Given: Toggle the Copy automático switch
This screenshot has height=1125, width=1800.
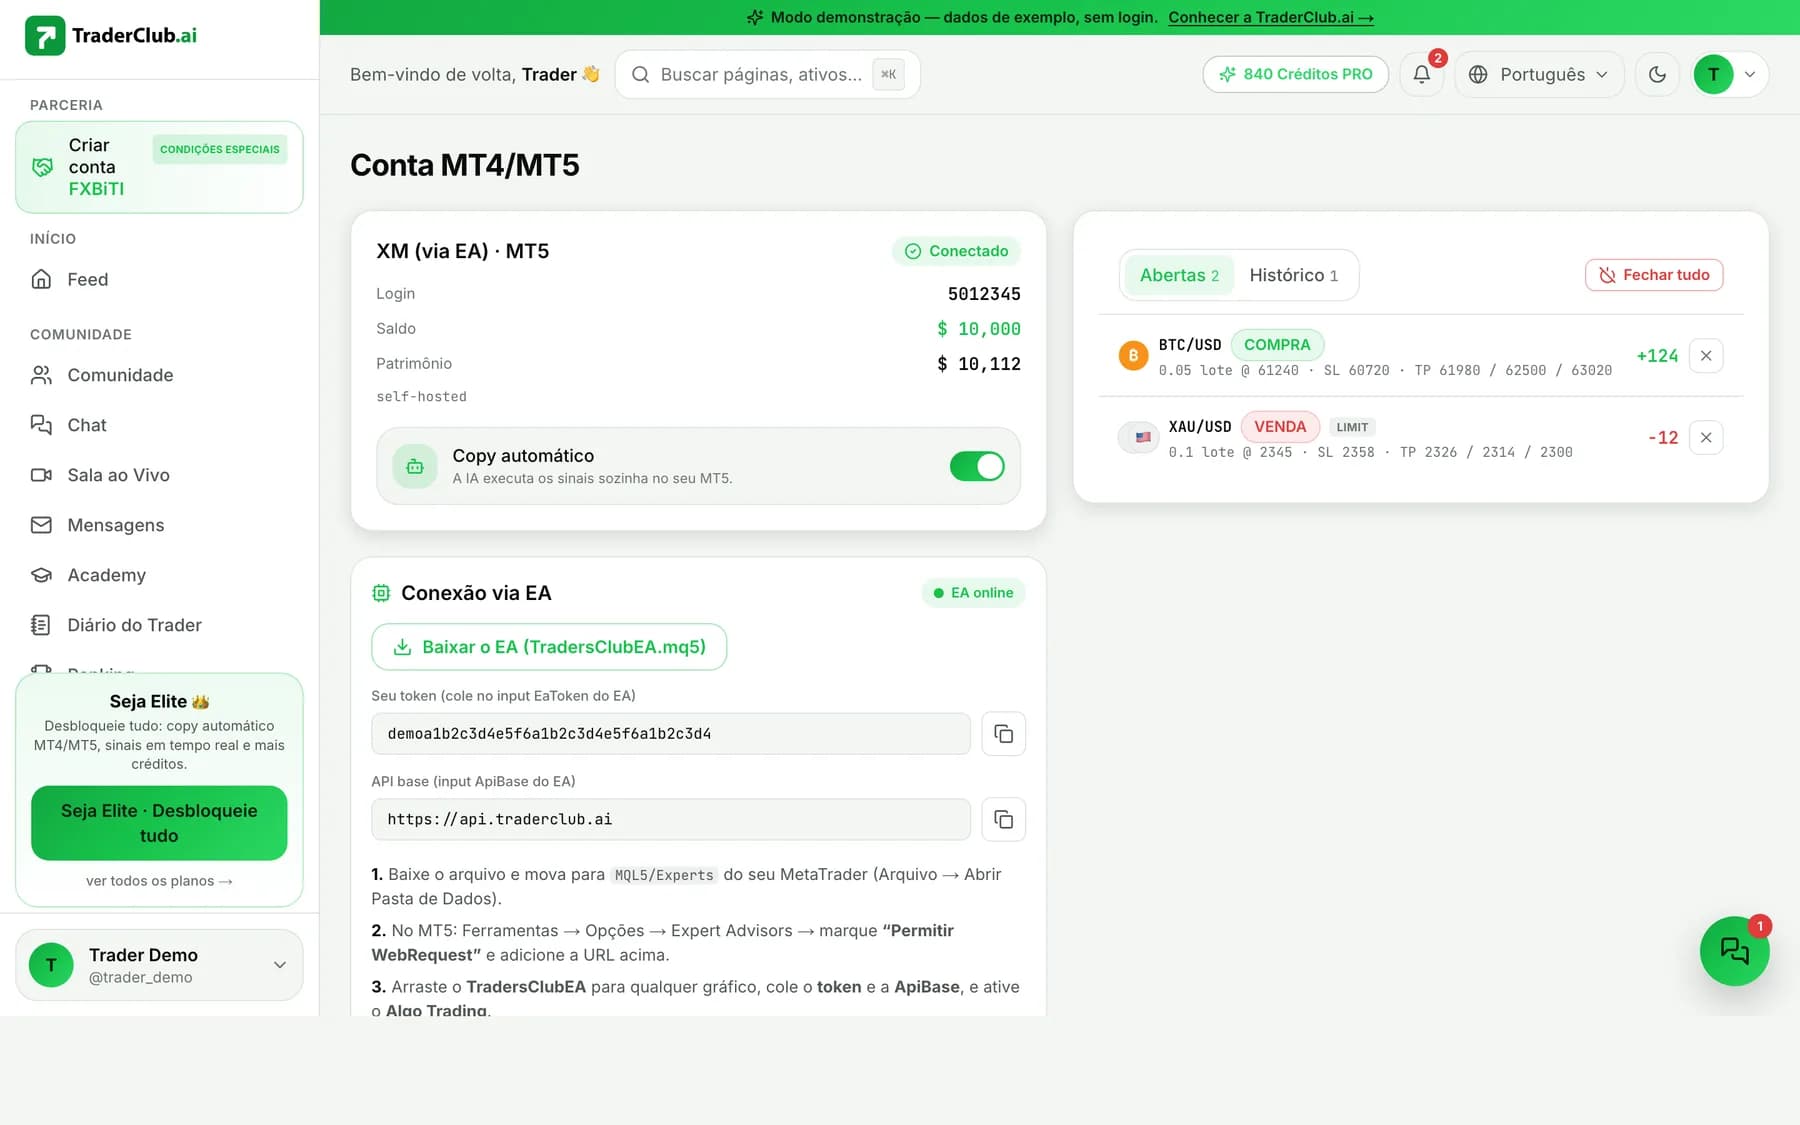Looking at the screenshot, I should pos(977,466).
